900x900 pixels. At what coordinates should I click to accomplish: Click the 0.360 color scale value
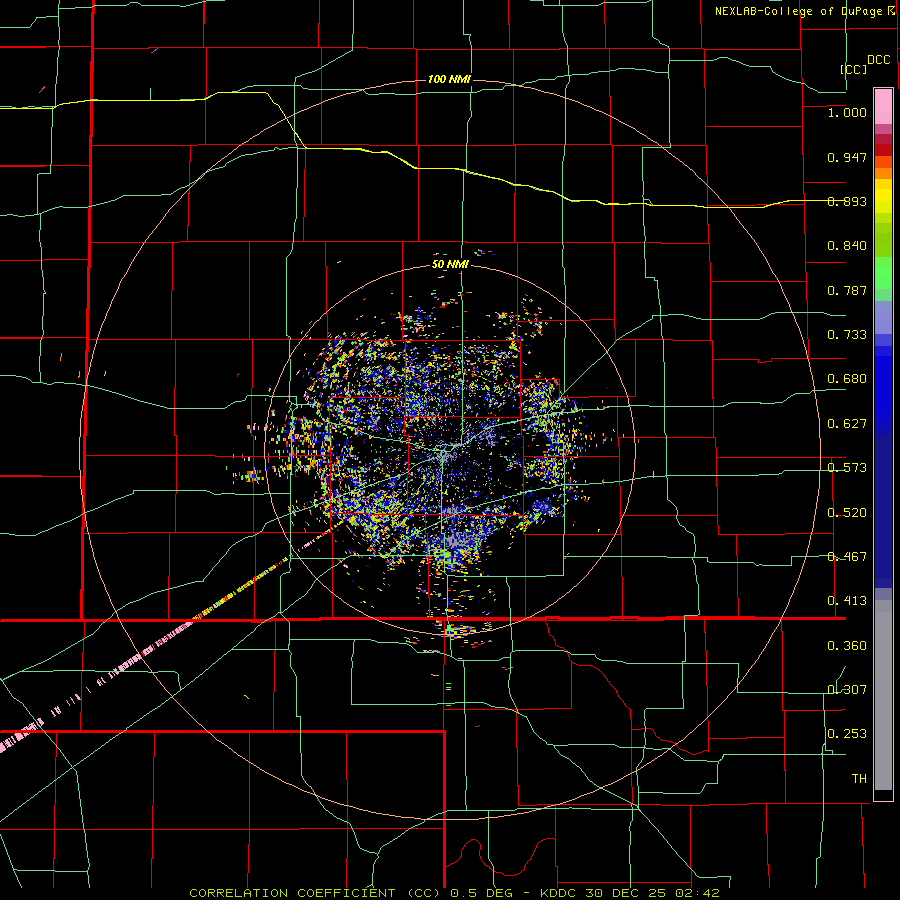click(x=847, y=646)
